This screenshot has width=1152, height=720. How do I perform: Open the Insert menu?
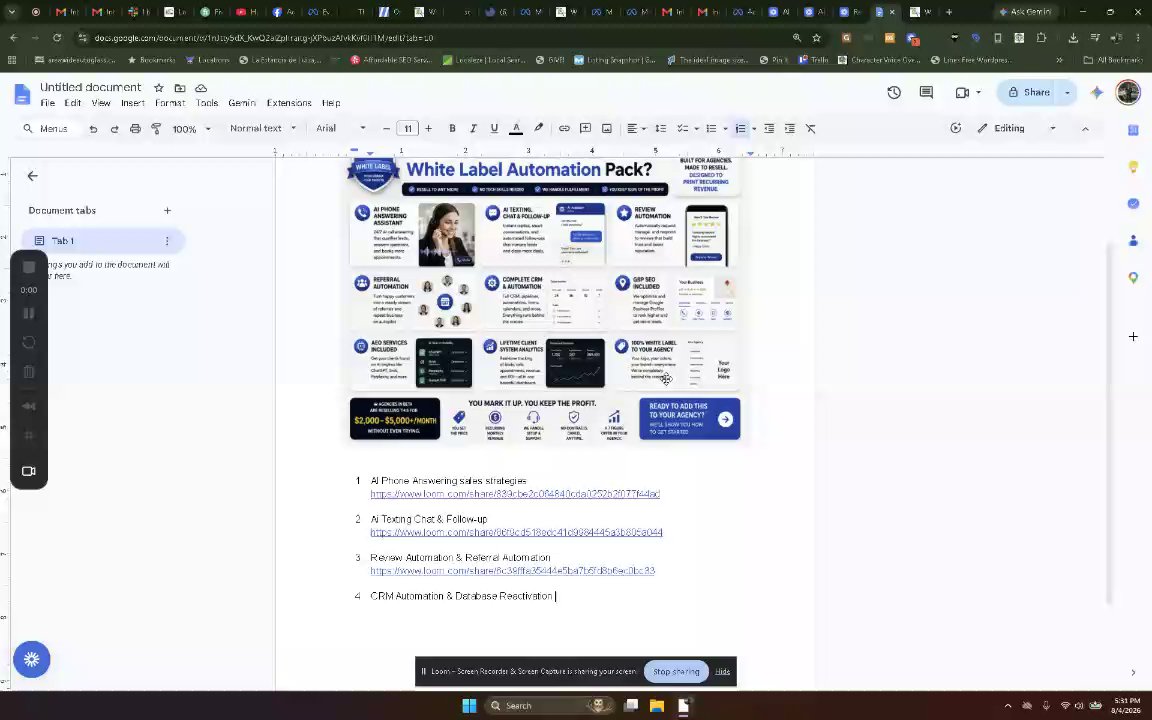tap(133, 104)
